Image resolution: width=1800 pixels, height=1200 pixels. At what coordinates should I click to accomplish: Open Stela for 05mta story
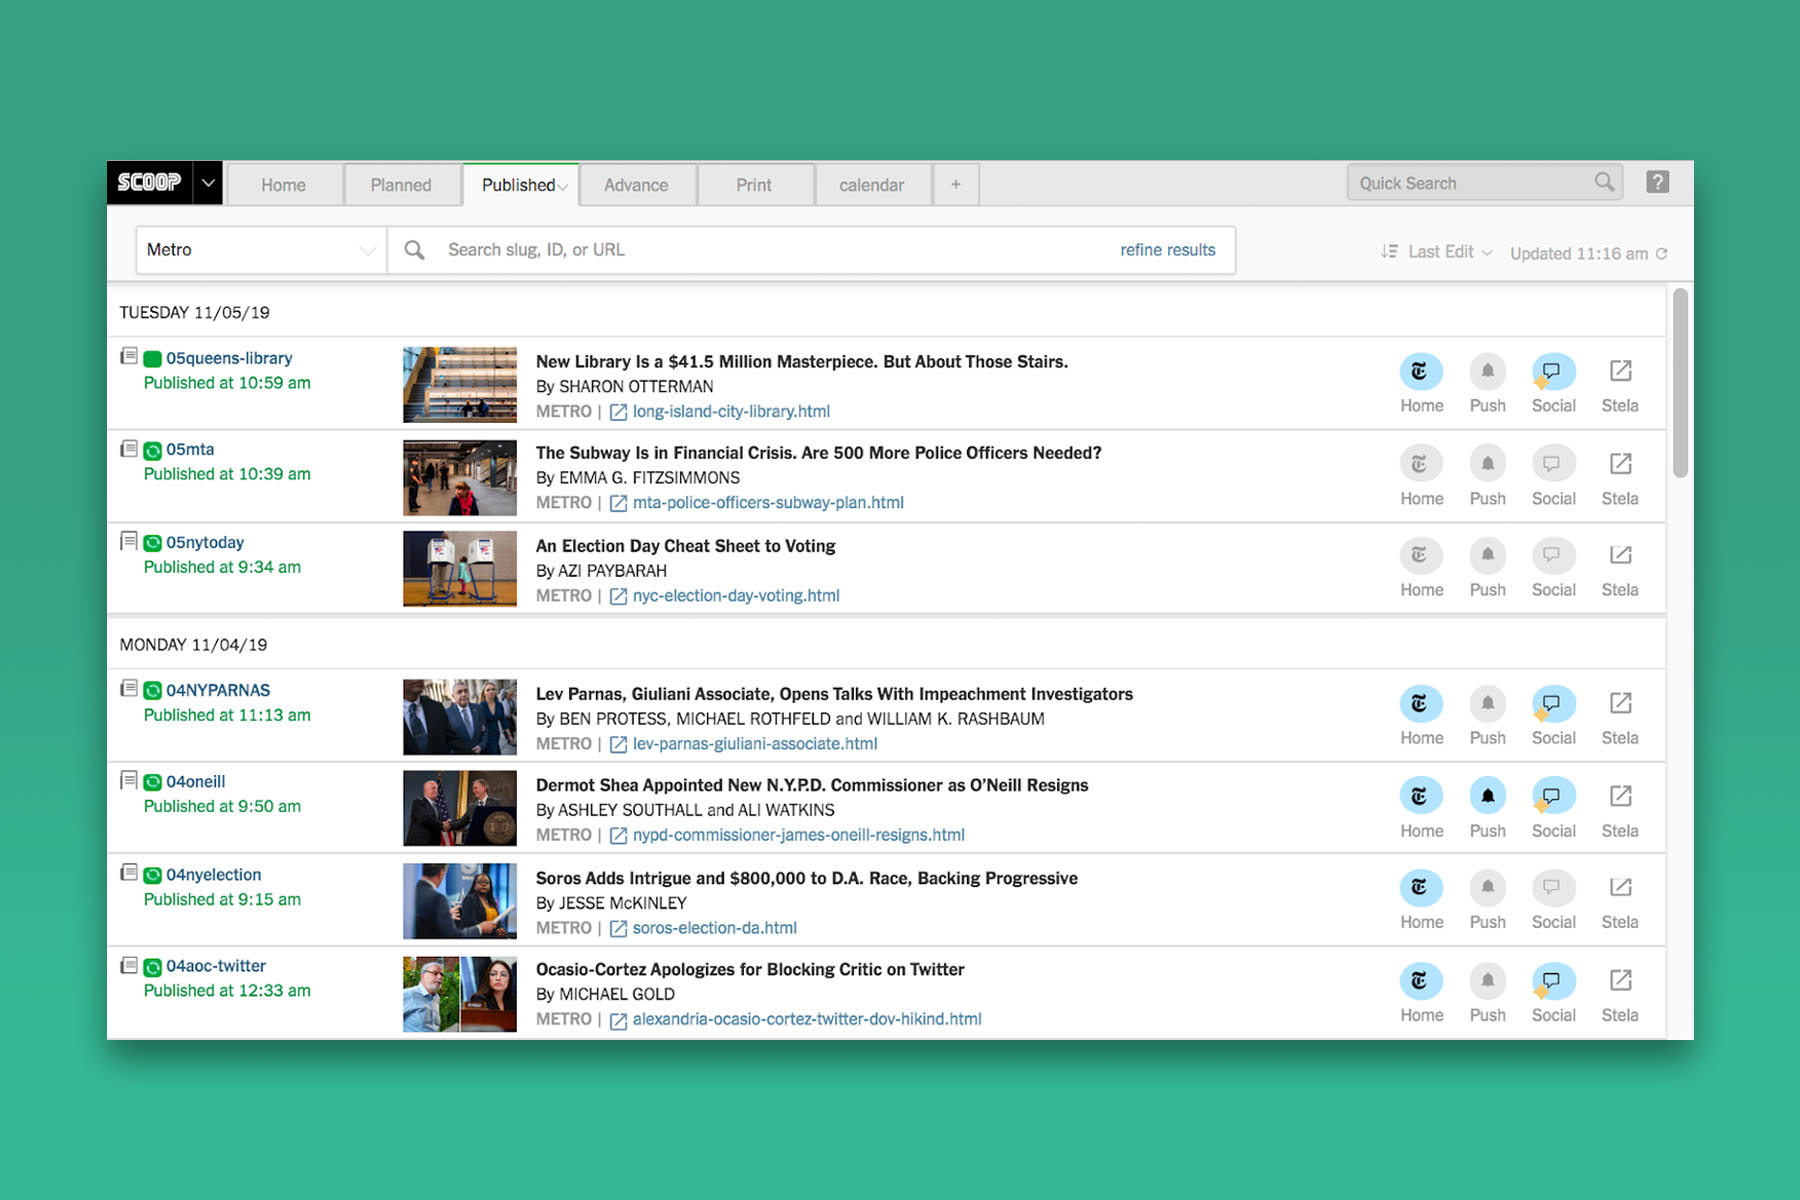[x=1620, y=464]
